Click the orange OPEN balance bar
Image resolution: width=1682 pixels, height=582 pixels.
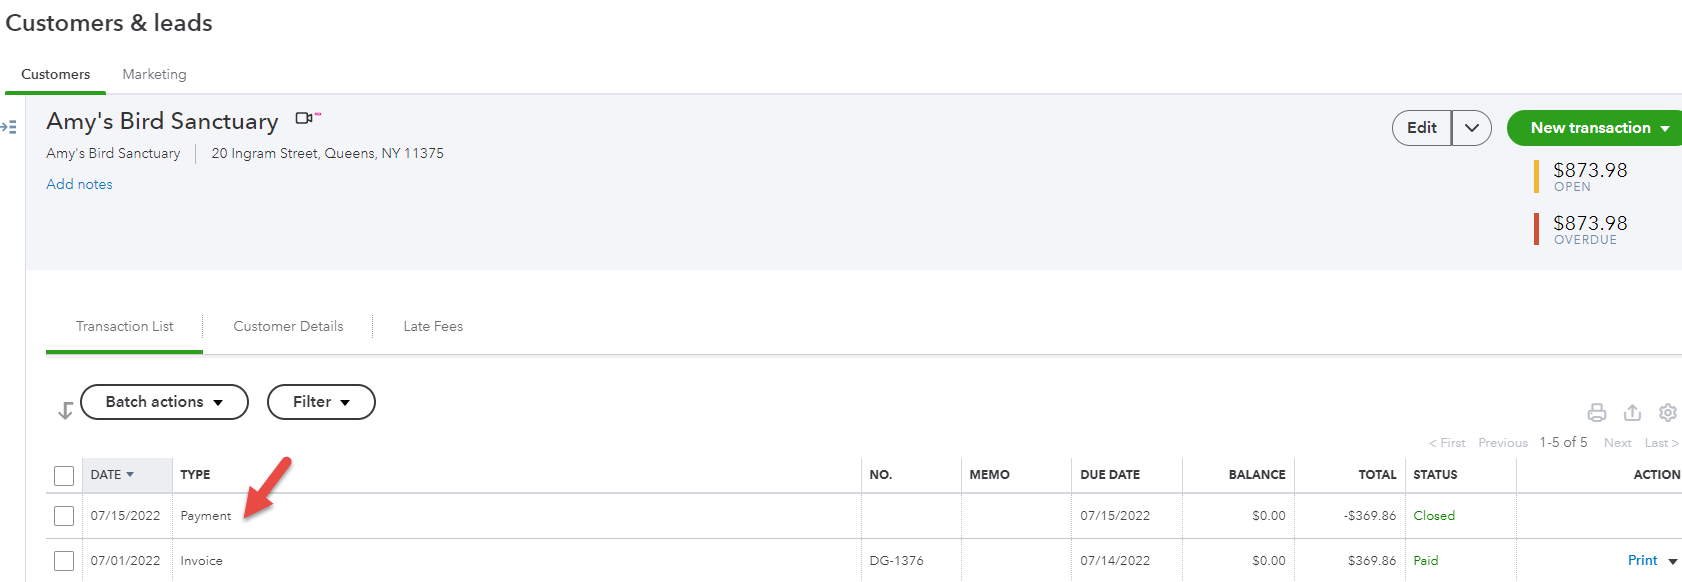tap(1536, 176)
